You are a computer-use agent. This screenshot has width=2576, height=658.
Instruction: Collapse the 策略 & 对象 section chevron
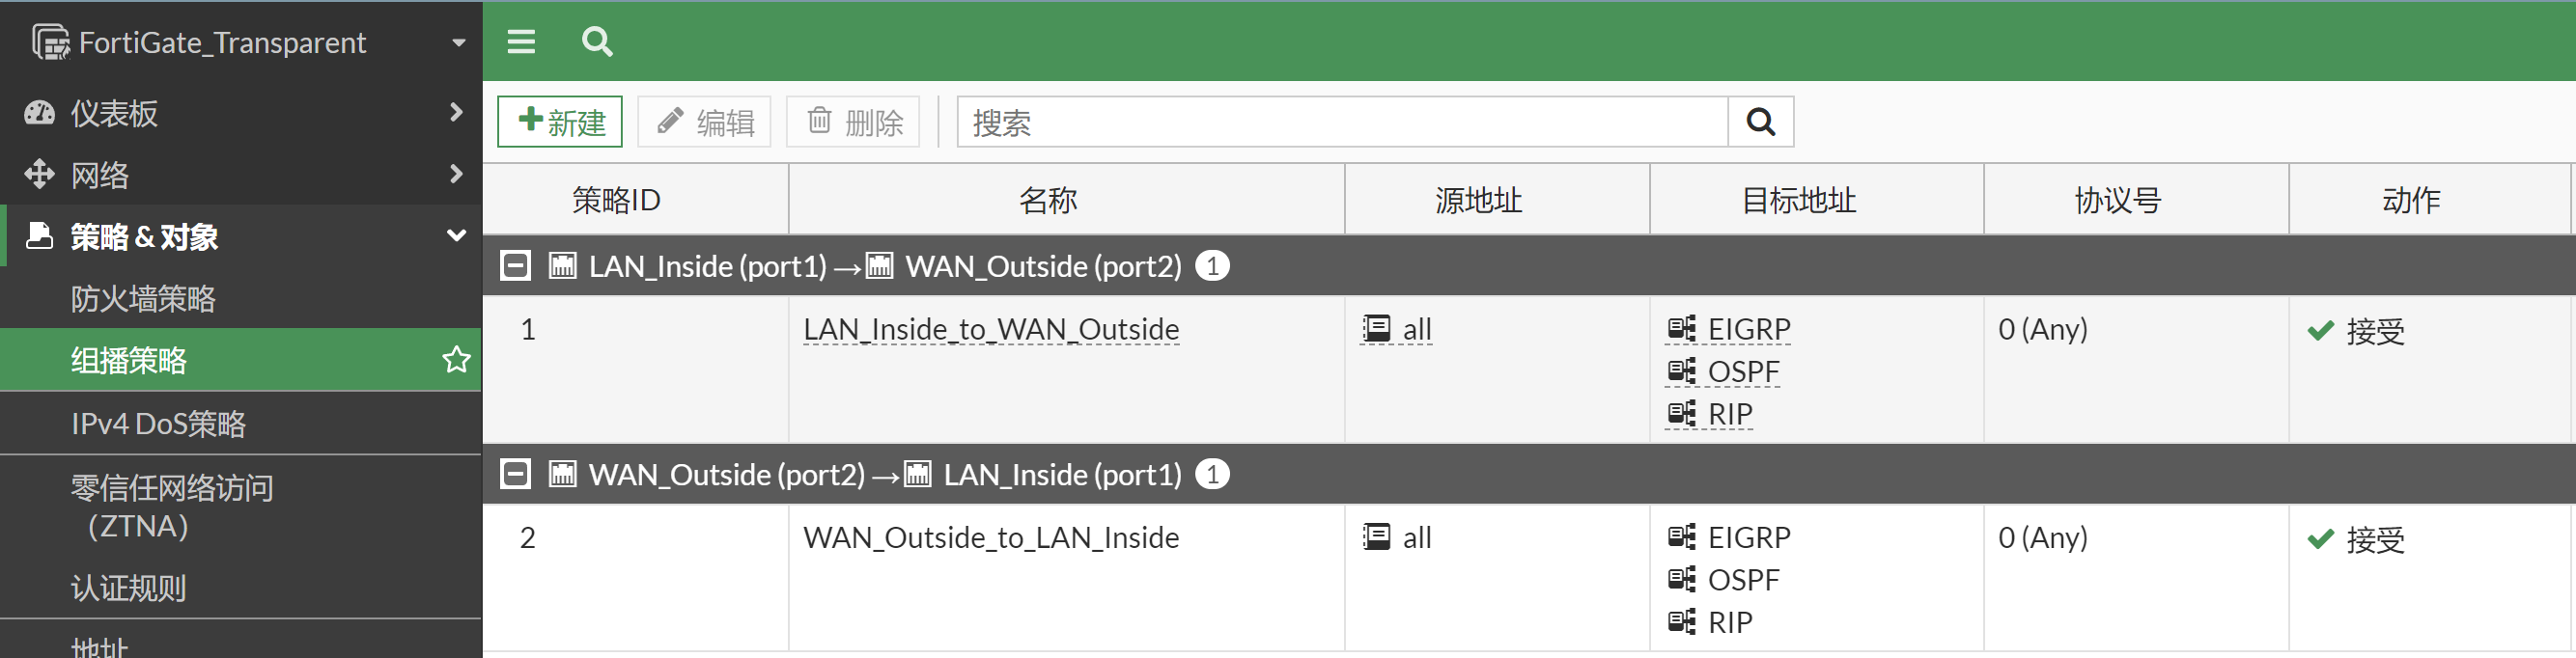456,236
